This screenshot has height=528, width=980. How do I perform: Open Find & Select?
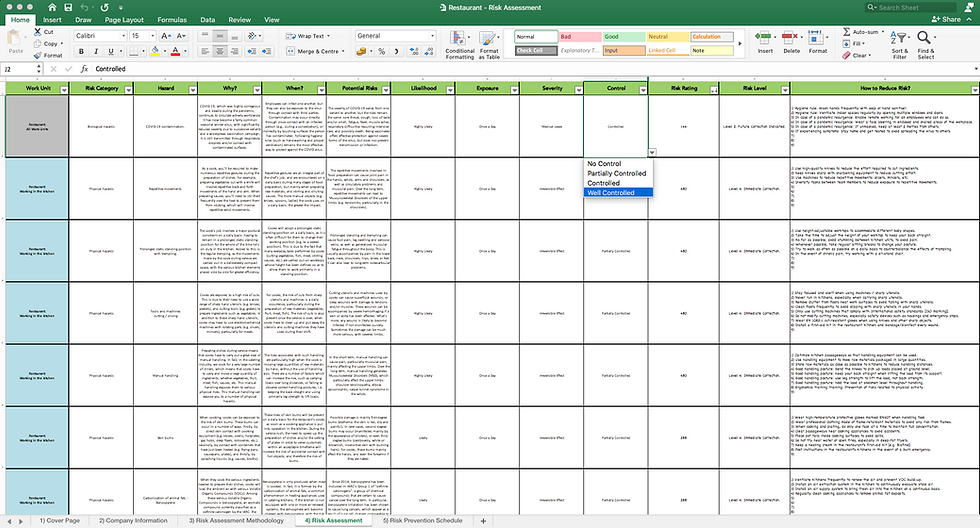click(x=926, y=44)
